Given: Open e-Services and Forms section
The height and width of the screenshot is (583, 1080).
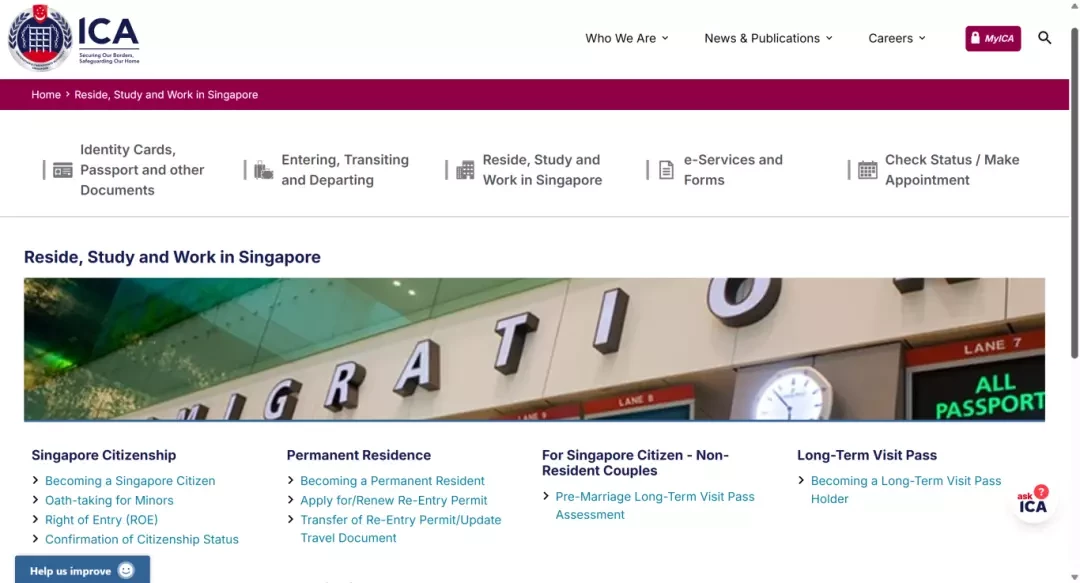Looking at the screenshot, I should click(733, 170).
